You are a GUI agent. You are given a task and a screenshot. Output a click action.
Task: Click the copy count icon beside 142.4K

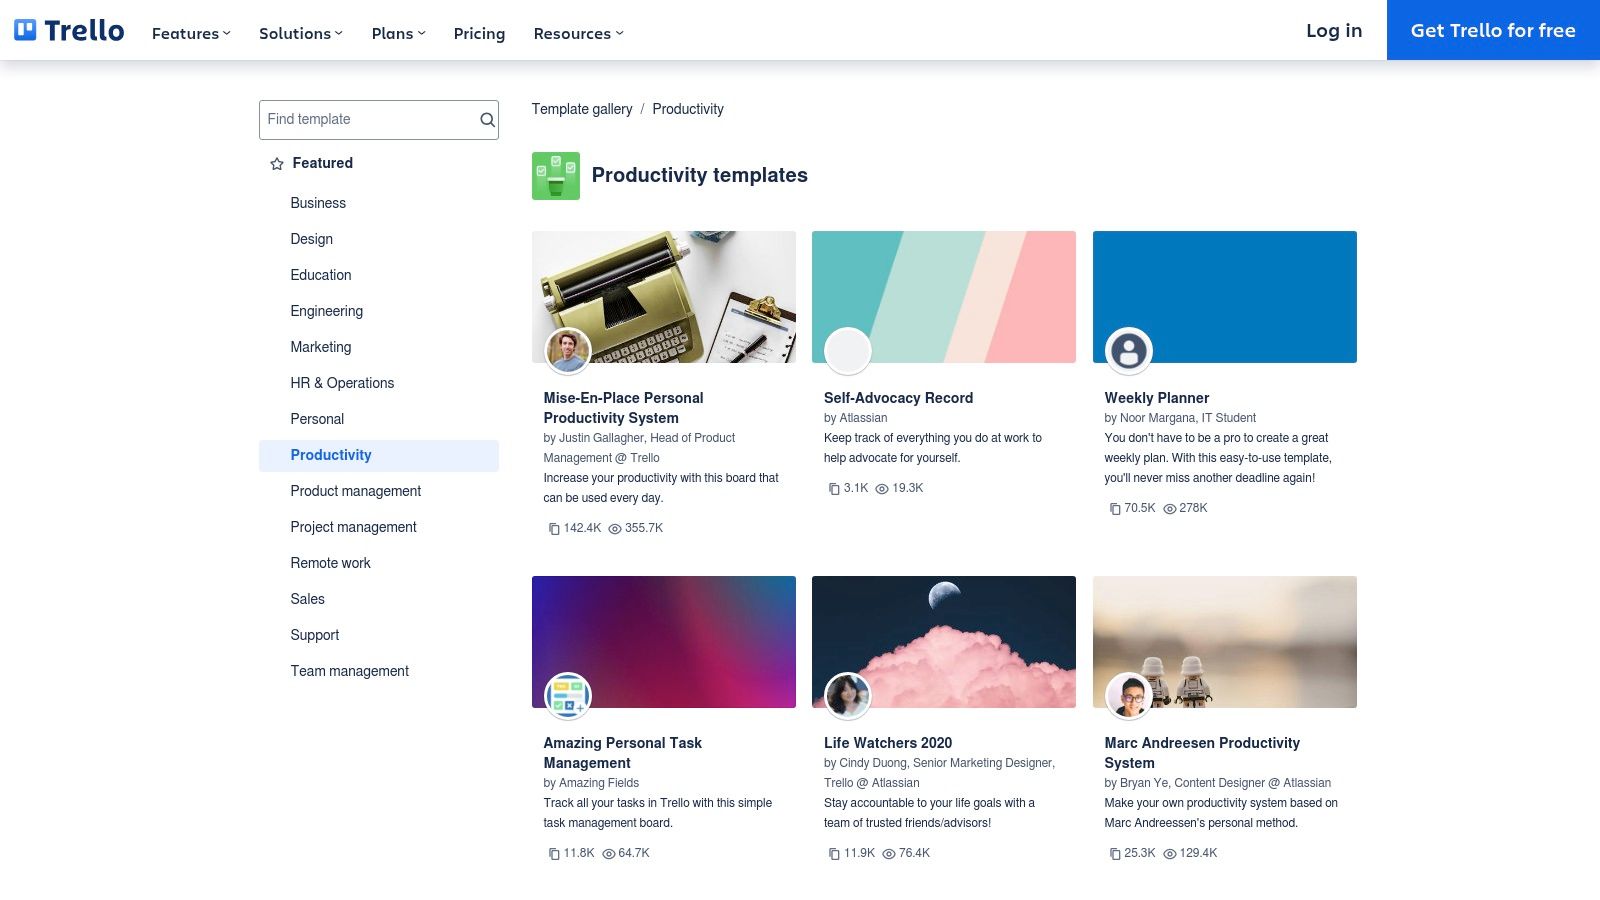pos(554,529)
